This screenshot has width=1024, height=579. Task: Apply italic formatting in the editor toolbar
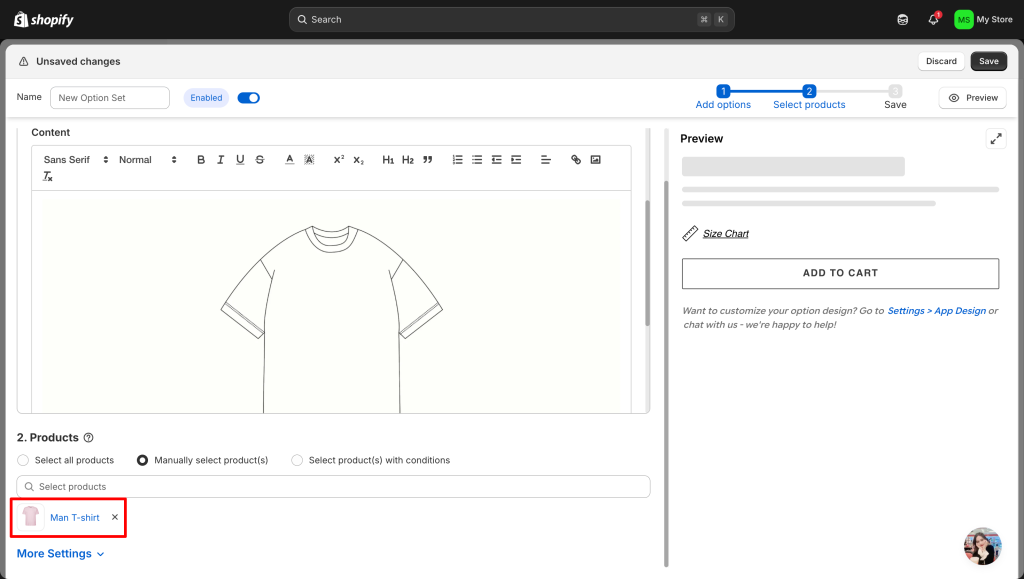(x=220, y=160)
